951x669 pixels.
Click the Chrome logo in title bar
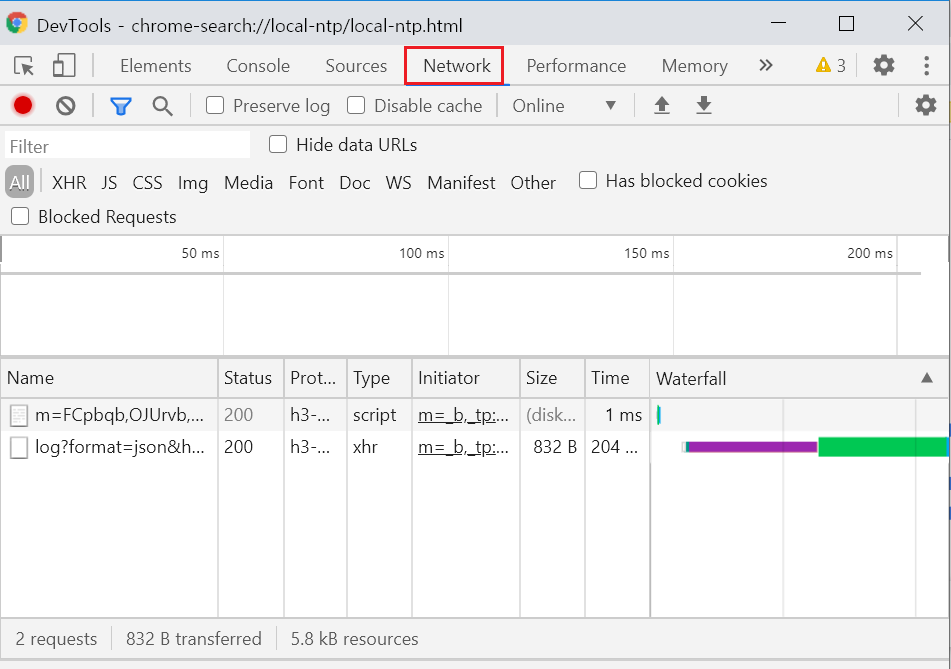[17, 24]
